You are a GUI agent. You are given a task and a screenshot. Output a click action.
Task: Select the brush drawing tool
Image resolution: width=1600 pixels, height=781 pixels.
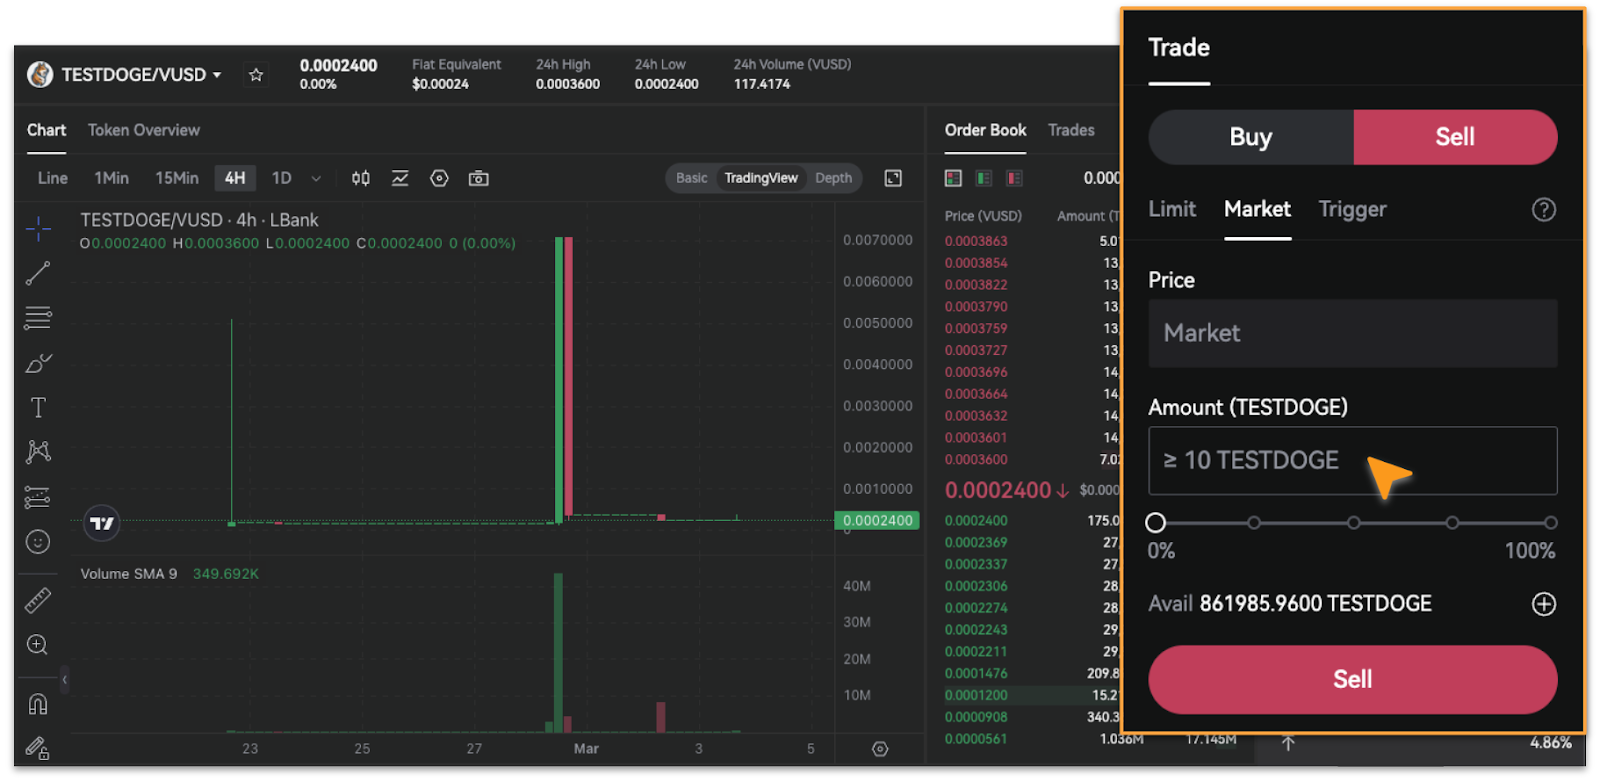click(38, 363)
